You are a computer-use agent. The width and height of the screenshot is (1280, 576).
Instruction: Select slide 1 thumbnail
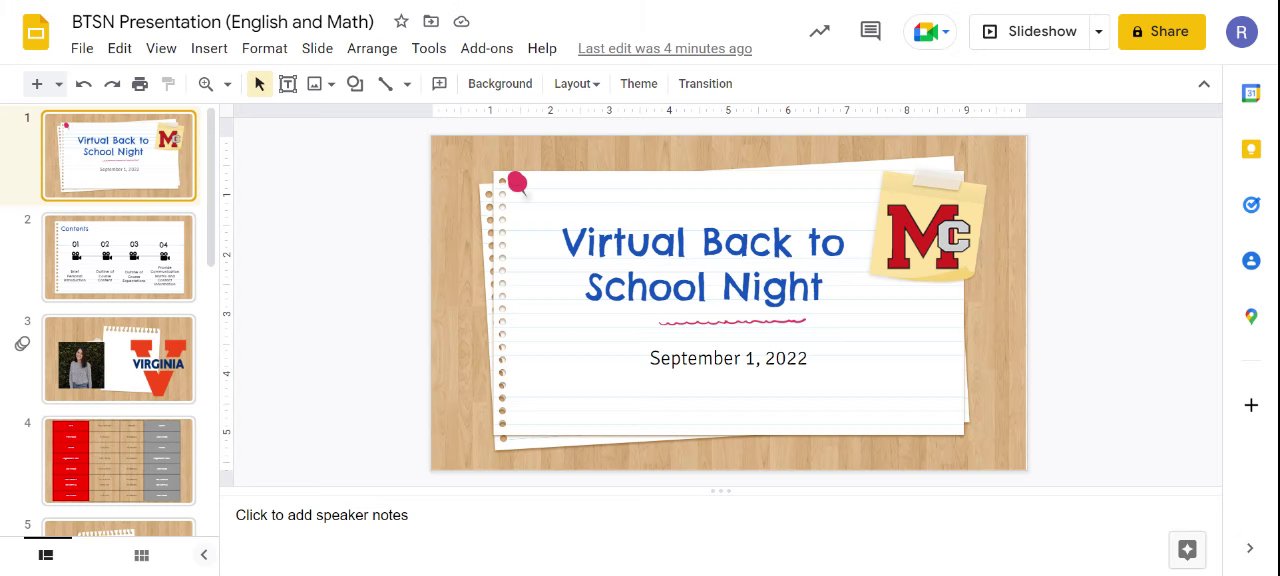pyautogui.click(x=119, y=156)
